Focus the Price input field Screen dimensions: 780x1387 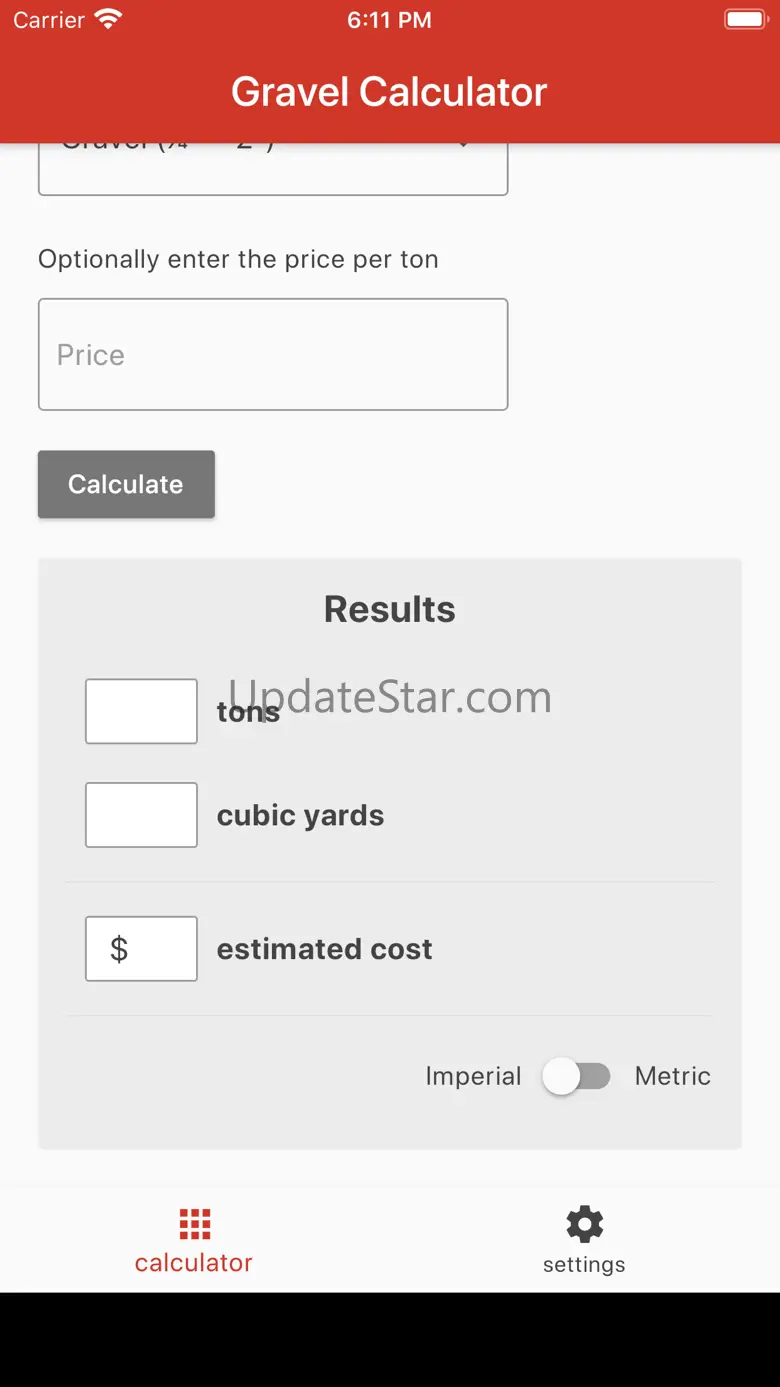coord(273,355)
